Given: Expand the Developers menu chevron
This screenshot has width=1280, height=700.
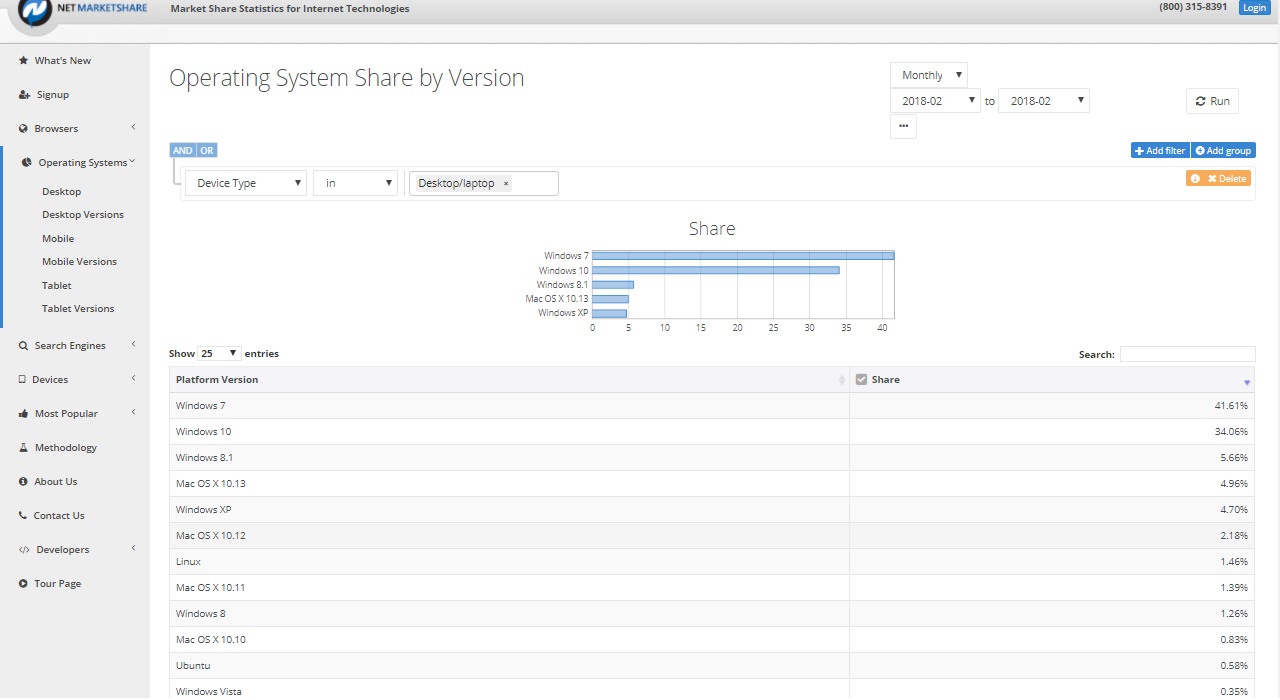Looking at the screenshot, I should point(133,549).
